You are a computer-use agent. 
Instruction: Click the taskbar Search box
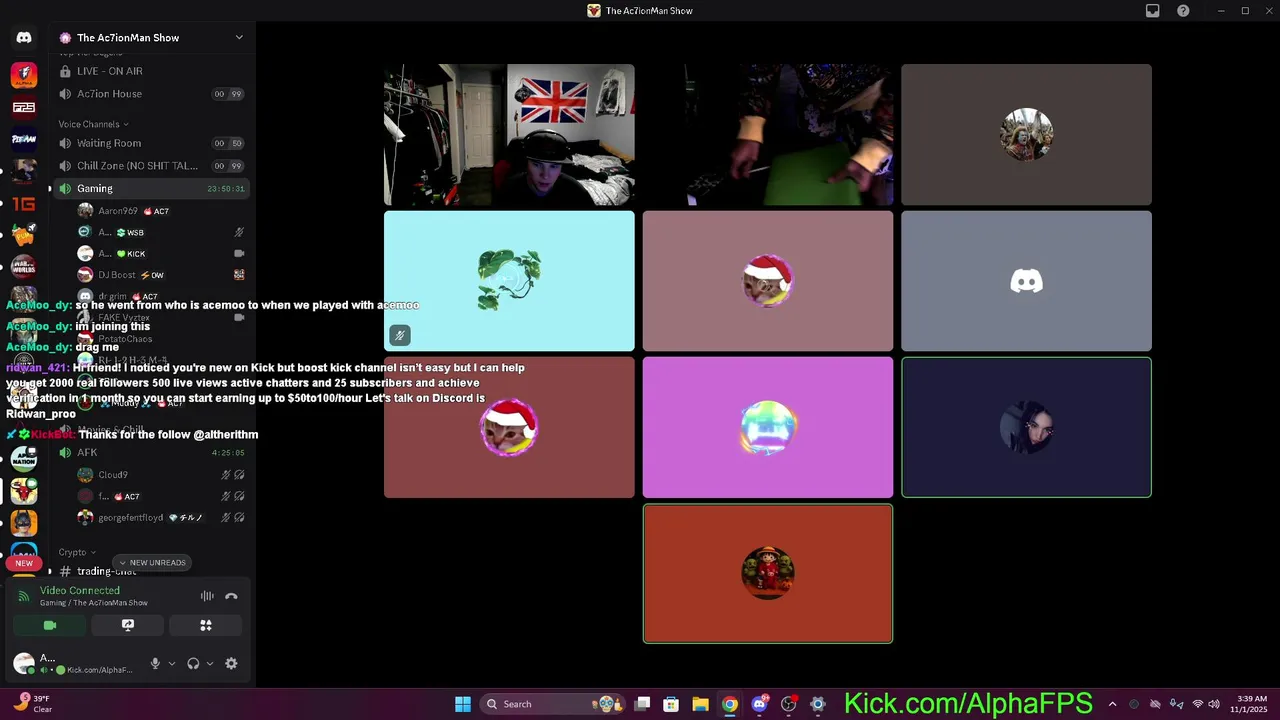click(x=552, y=704)
